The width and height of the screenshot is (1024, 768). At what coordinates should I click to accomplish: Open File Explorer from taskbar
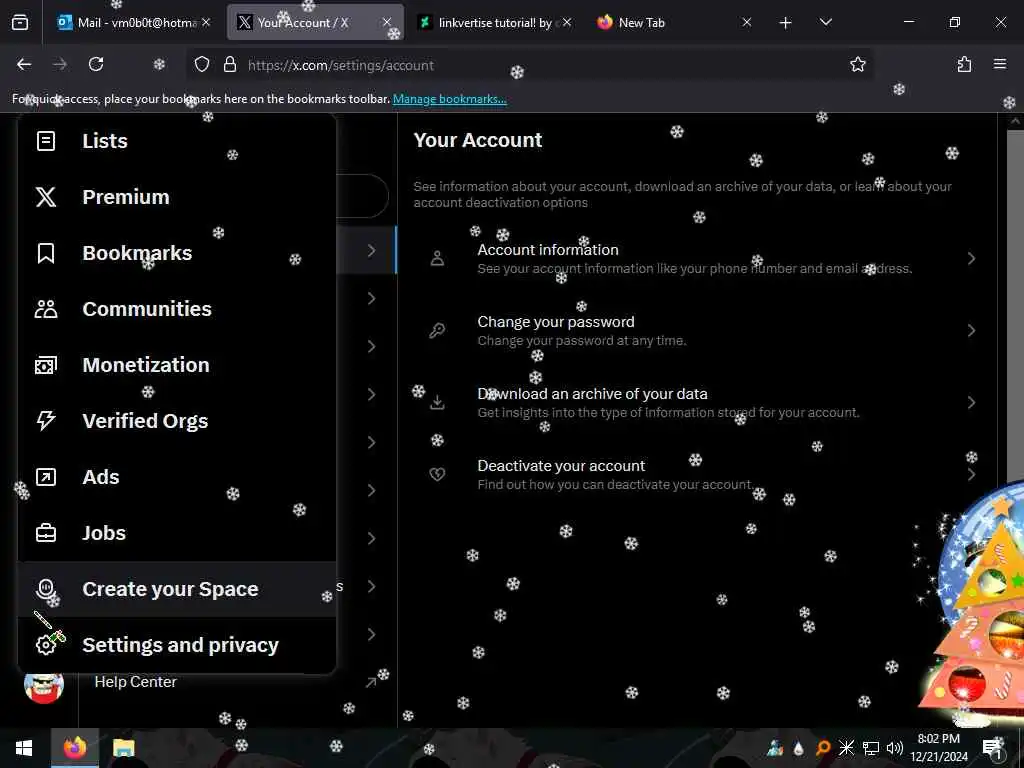click(x=123, y=748)
